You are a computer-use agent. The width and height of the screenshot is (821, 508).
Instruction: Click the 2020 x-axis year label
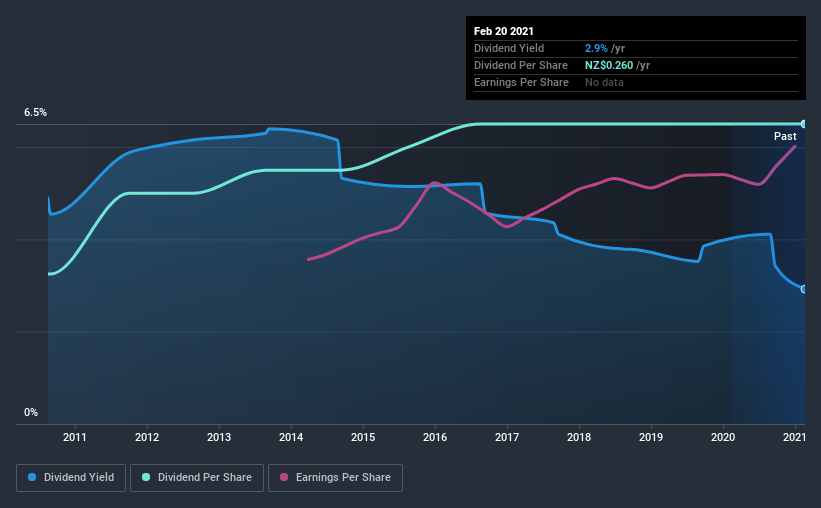[723, 437]
